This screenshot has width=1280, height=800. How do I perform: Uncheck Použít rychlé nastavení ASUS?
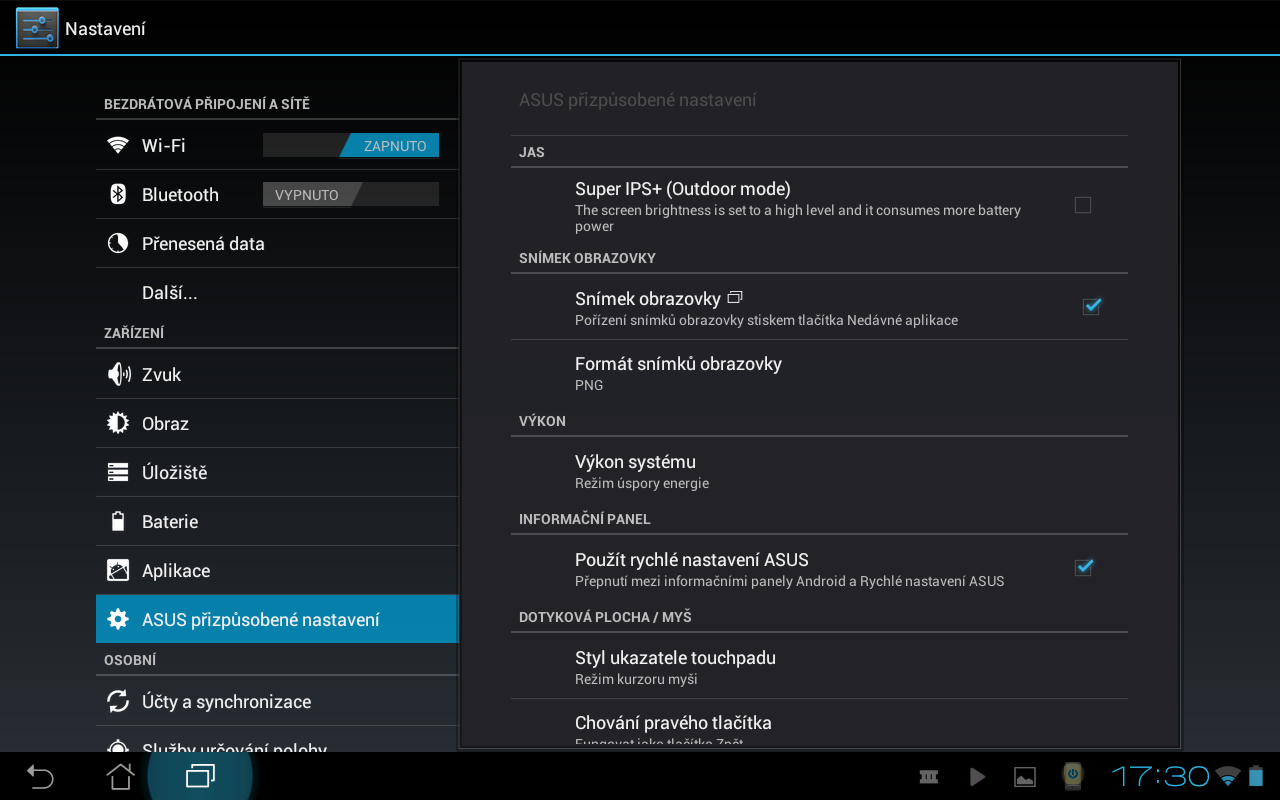(x=1083, y=567)
